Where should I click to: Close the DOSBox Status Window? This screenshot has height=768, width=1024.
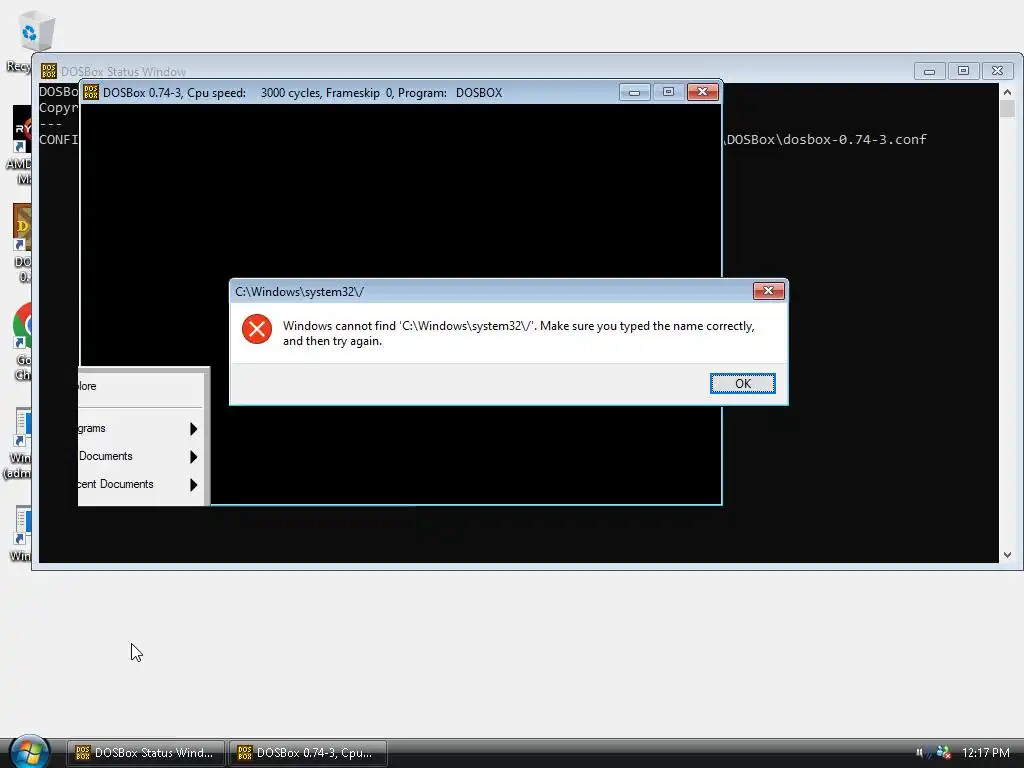pyautogui.click(x=997, y=71)
